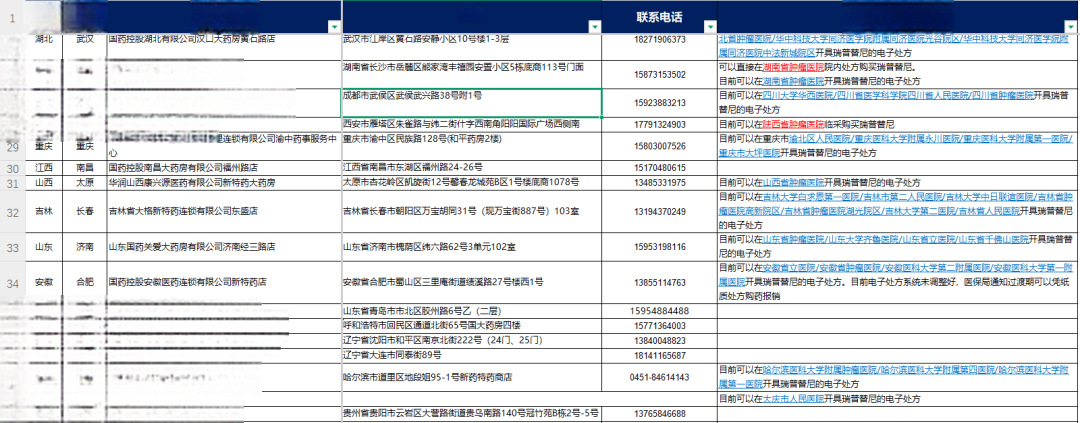
Task: Select address cell 辽宁省沈阳市和平区南京北街222号
Action: tap(472, 341)
